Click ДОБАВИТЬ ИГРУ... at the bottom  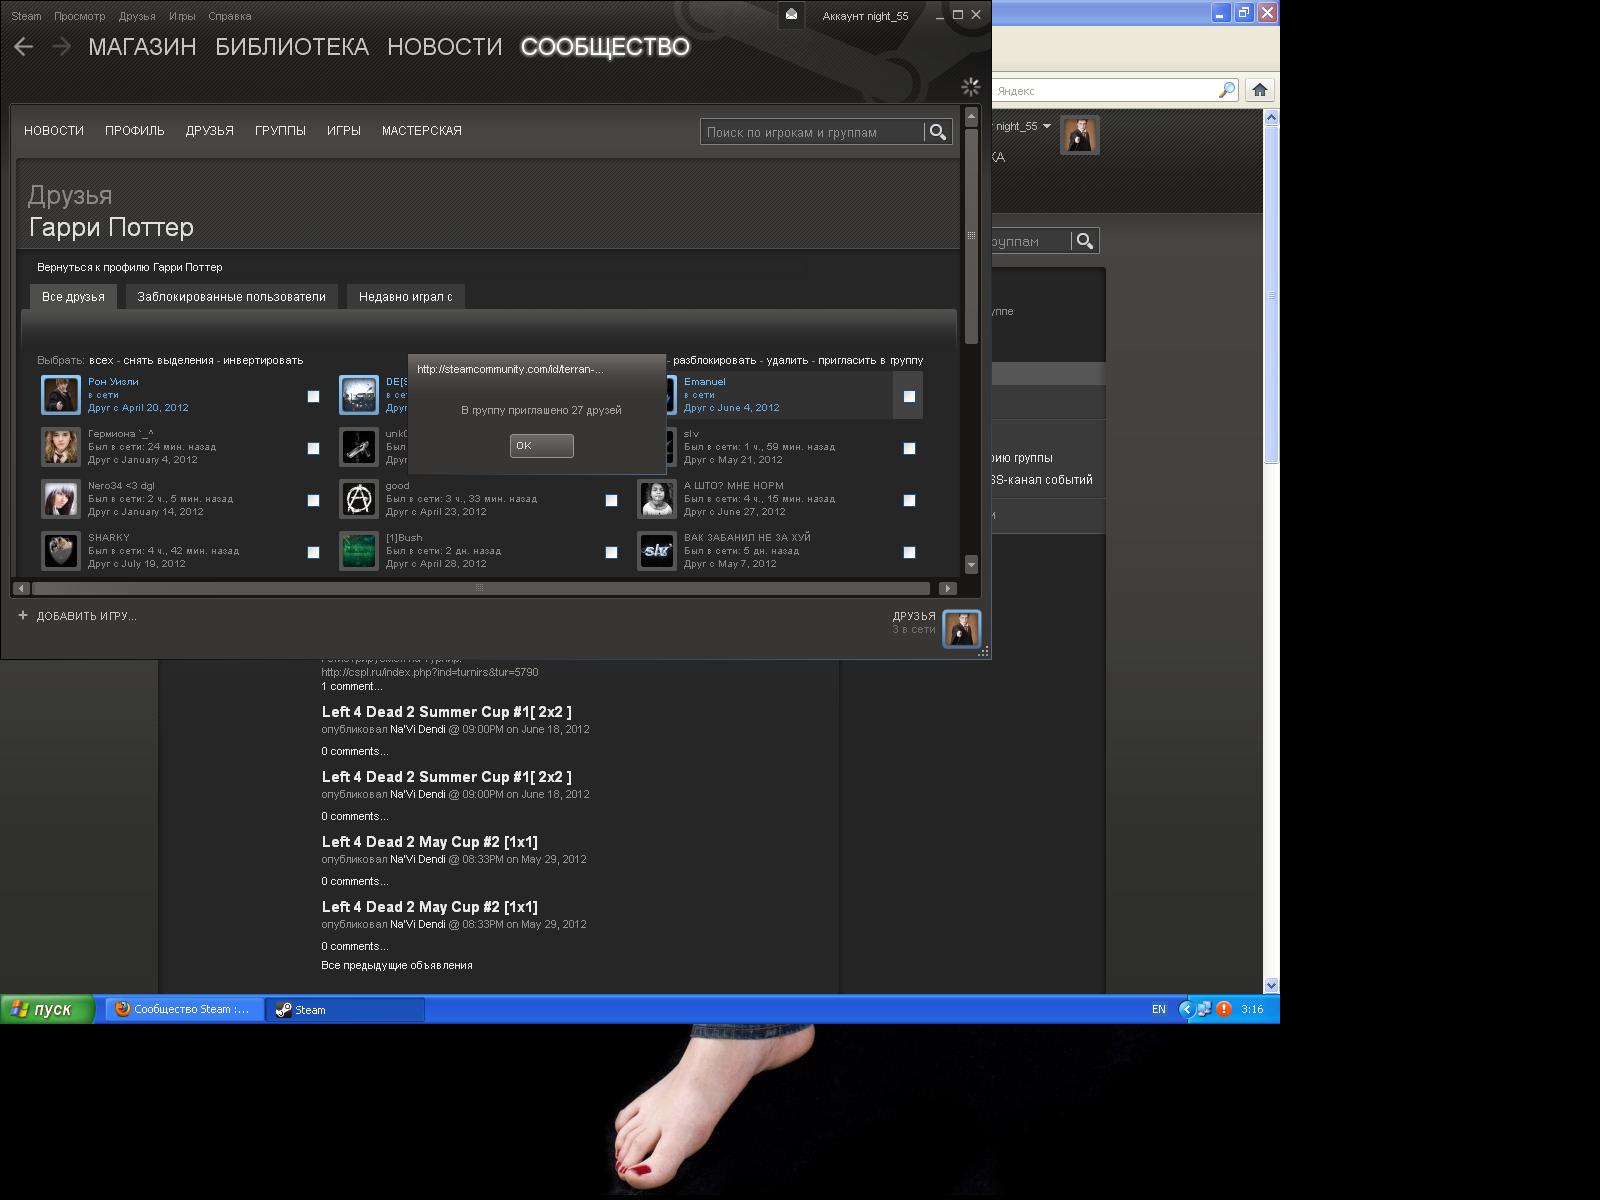[x=87, y=616]
